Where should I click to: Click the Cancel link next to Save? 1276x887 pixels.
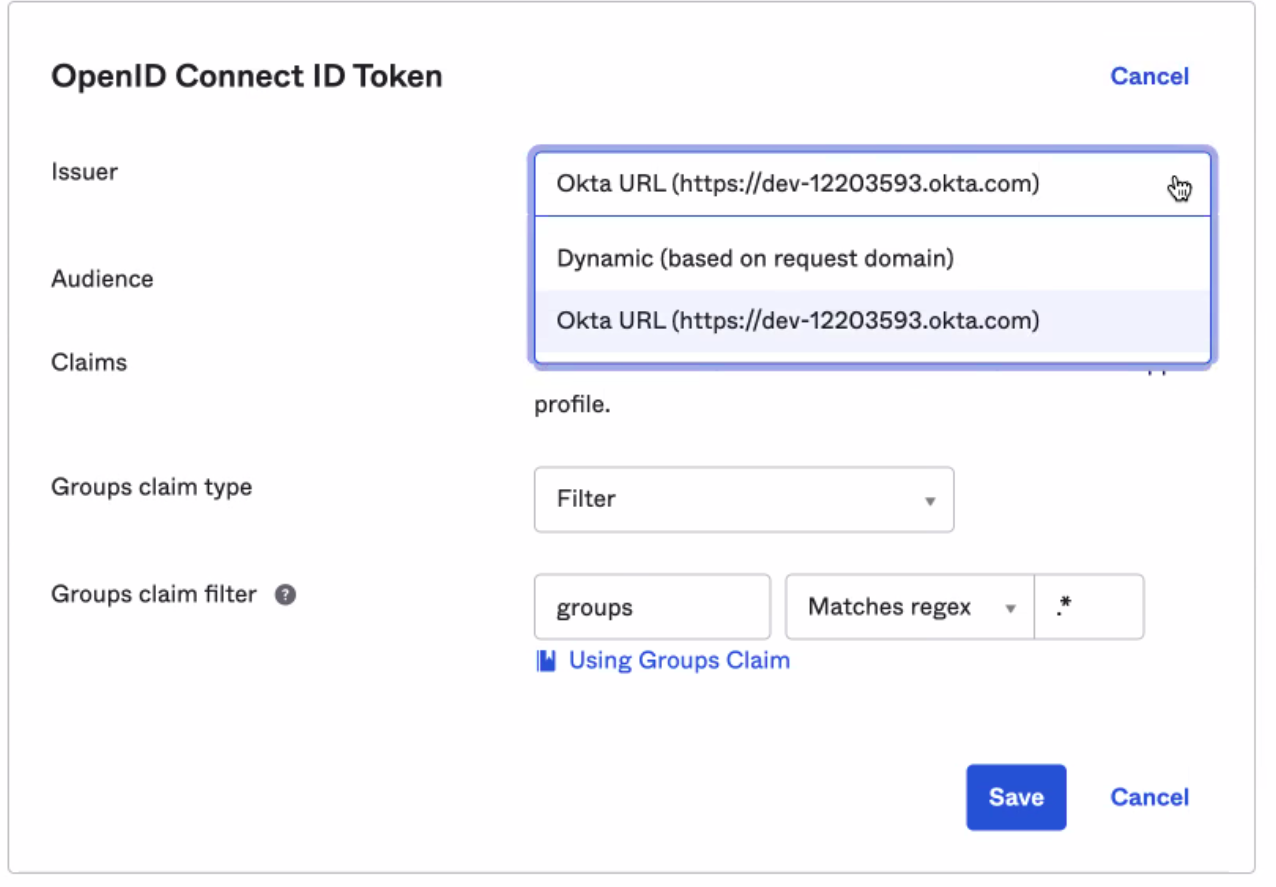click(x=1149, y=798)
